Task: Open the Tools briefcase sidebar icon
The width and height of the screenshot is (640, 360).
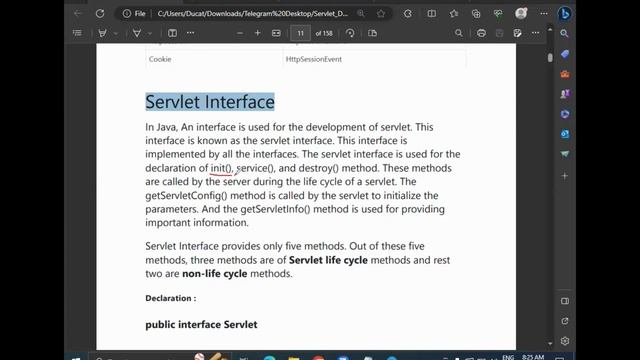Action: click(x=564, y=74)
